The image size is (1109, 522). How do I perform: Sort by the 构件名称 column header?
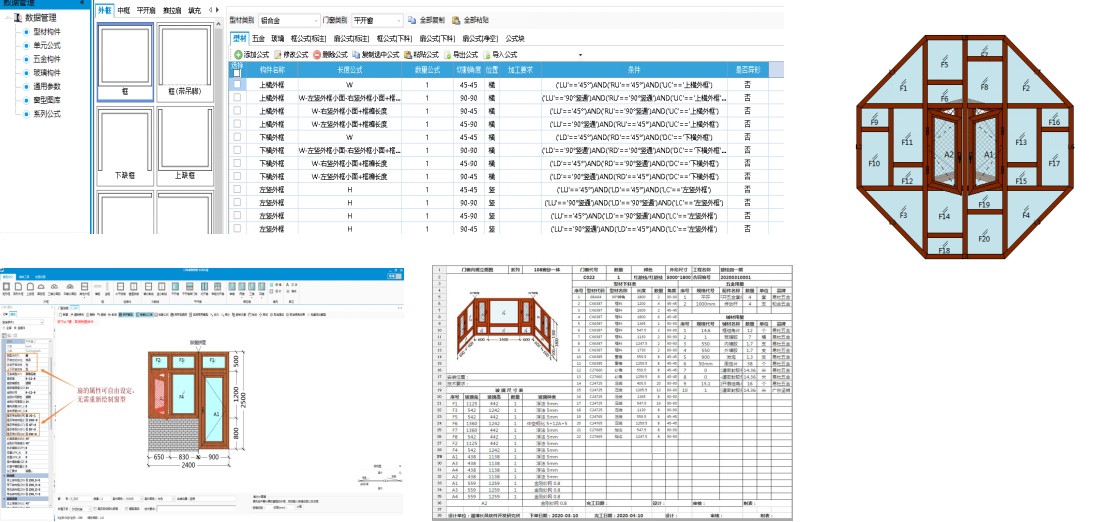click(272, 70)
